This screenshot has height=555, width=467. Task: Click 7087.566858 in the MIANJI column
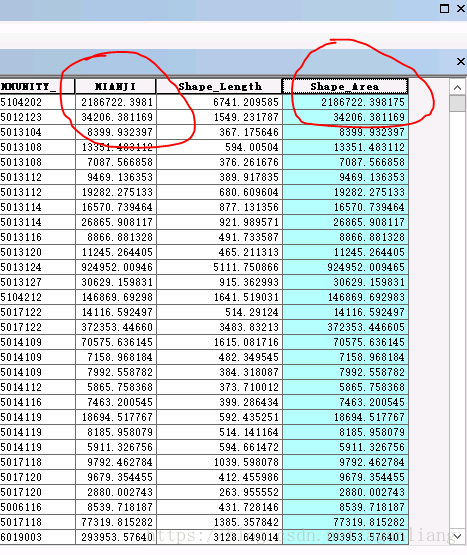tap(115, 162)
